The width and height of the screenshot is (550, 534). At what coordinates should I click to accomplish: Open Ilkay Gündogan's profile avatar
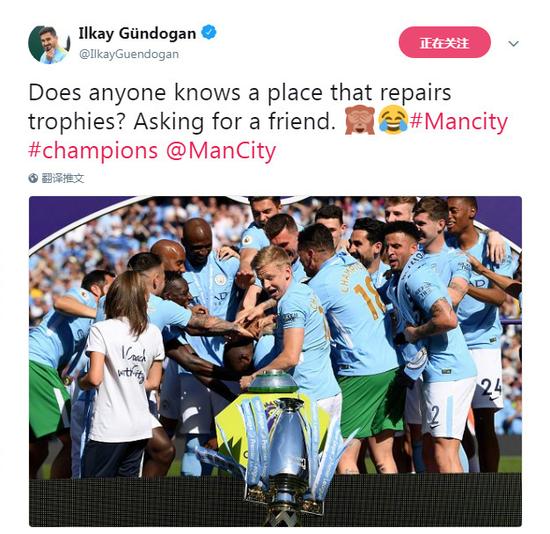[x=49, y=44]
